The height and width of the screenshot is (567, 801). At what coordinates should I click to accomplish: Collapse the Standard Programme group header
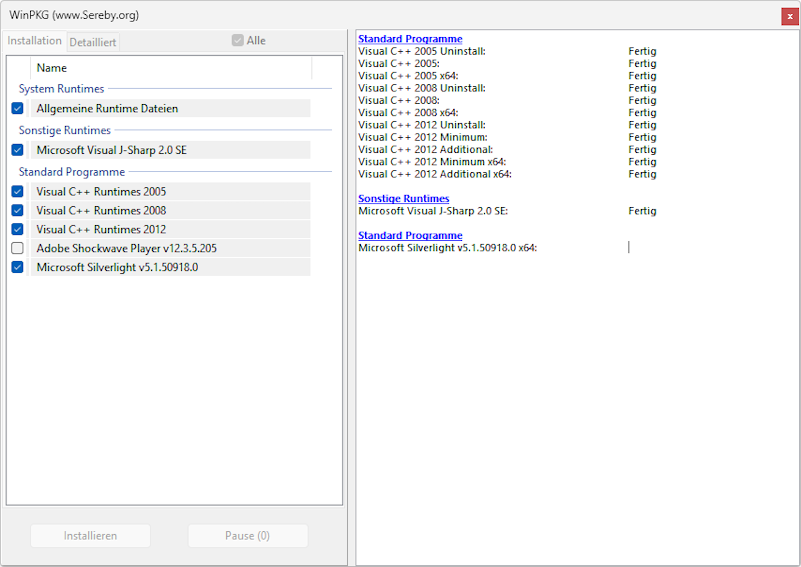[x=71, y=172]
